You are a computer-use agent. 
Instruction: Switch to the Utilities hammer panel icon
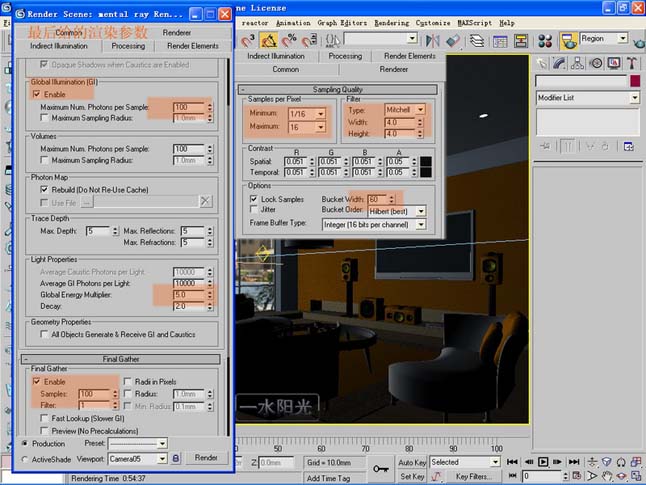632,63
